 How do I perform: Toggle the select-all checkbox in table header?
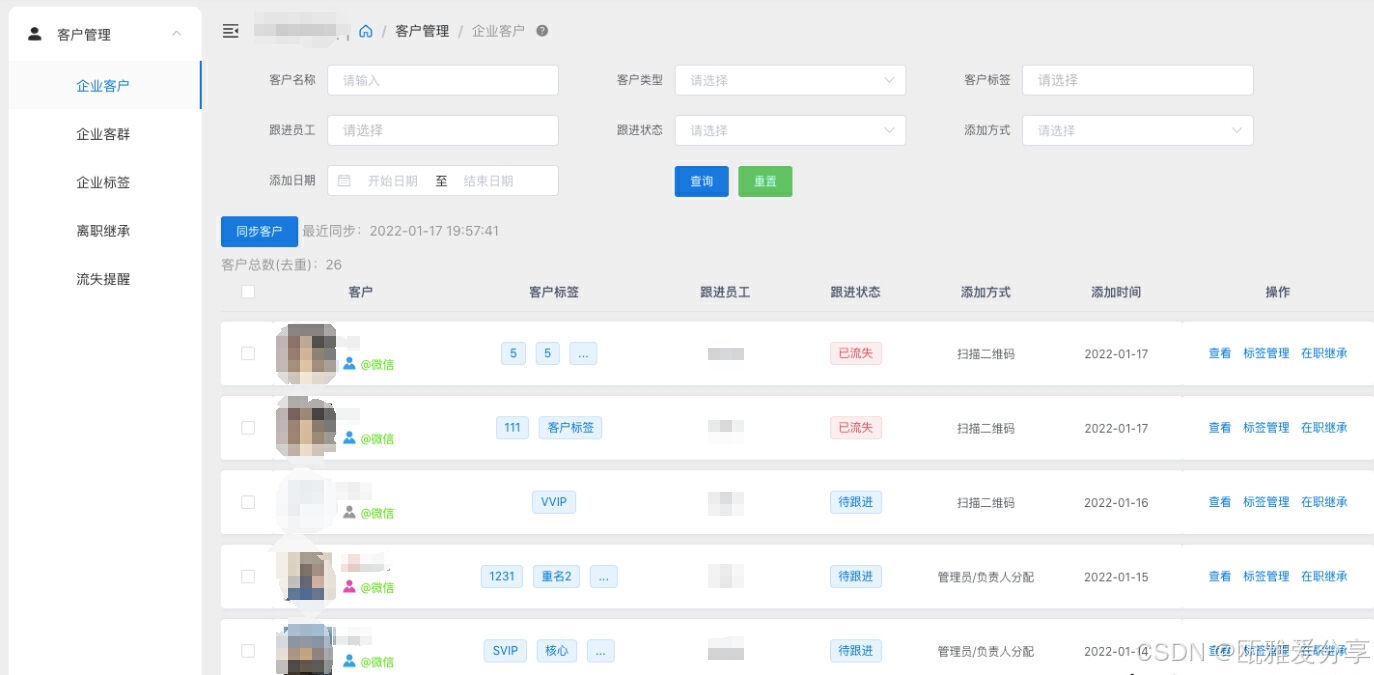(x=247, y=291)
